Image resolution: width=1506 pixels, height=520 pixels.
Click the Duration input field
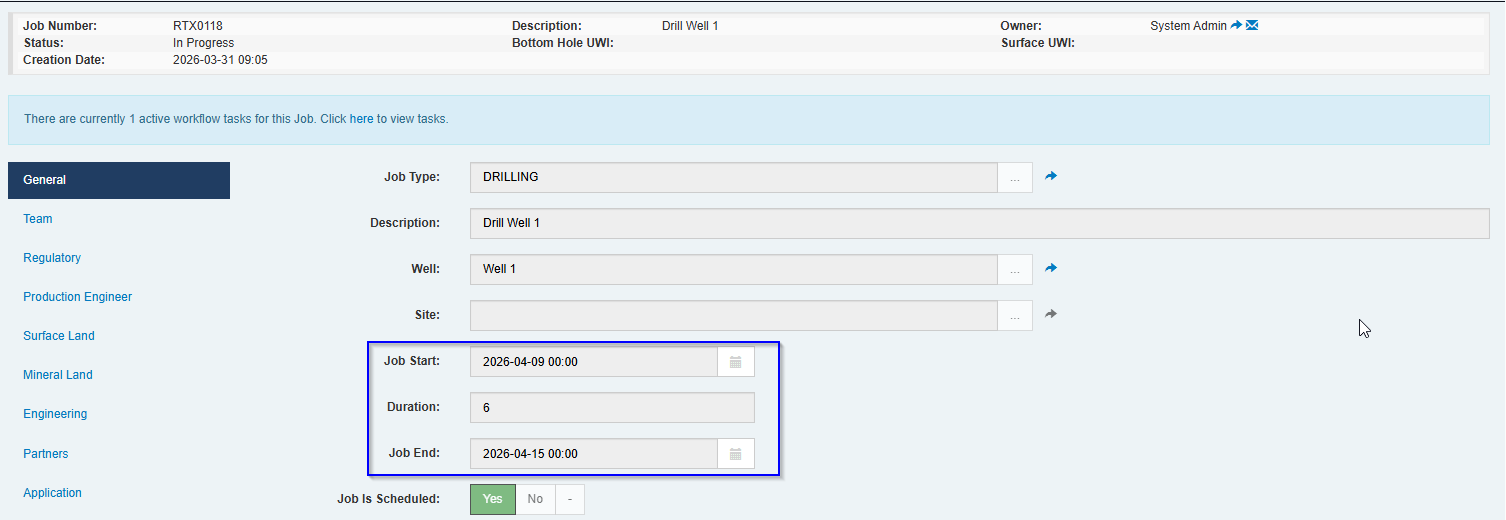(x=611, y=408)
